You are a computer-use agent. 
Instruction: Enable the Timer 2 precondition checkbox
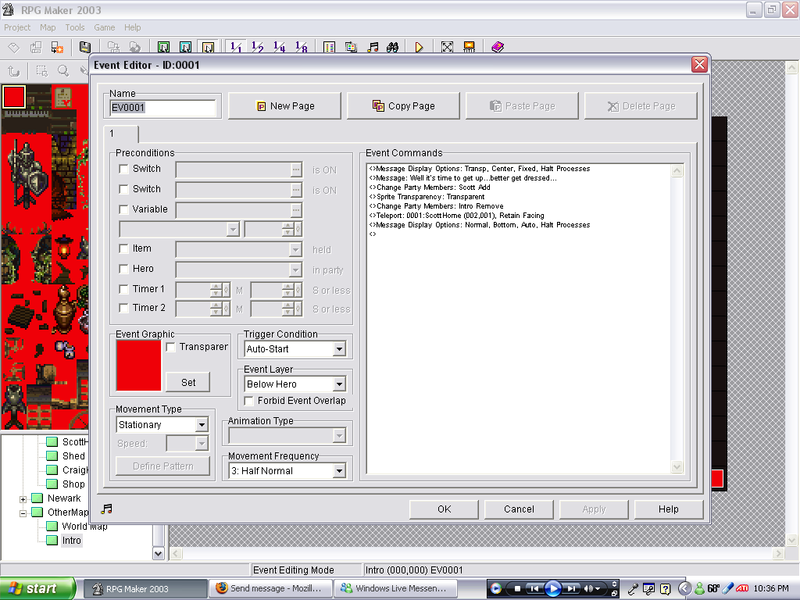pyautogui.click(x=123, y=308)
